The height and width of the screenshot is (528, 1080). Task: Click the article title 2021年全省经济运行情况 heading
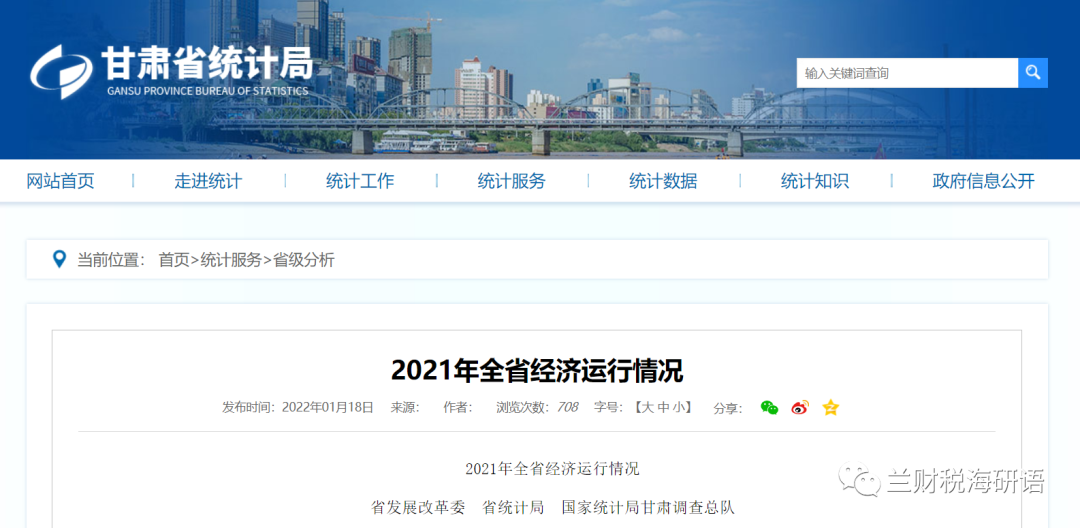pyautogui.click(x=537, y=370)
